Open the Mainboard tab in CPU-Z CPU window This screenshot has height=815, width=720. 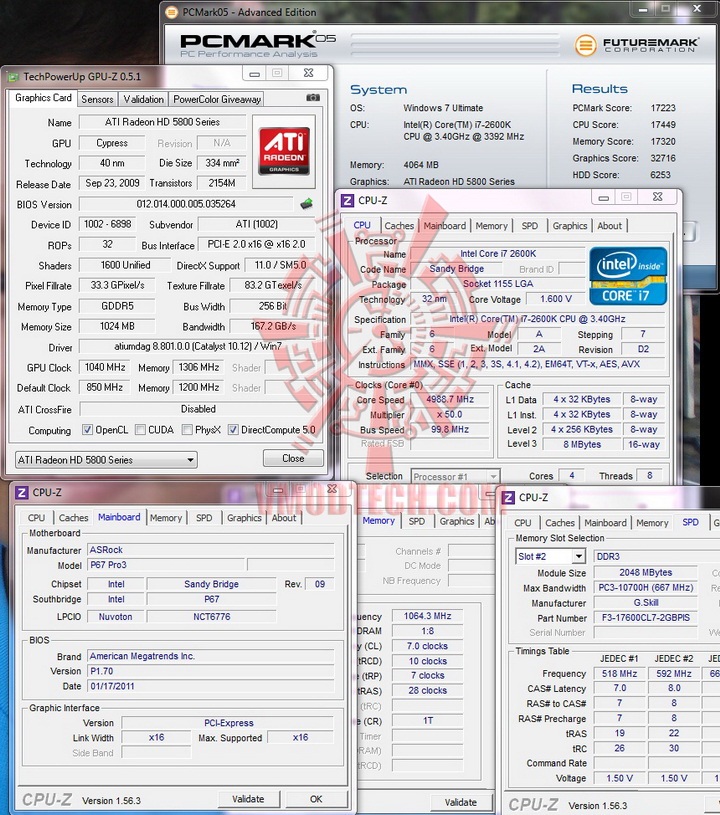point(444,226)
